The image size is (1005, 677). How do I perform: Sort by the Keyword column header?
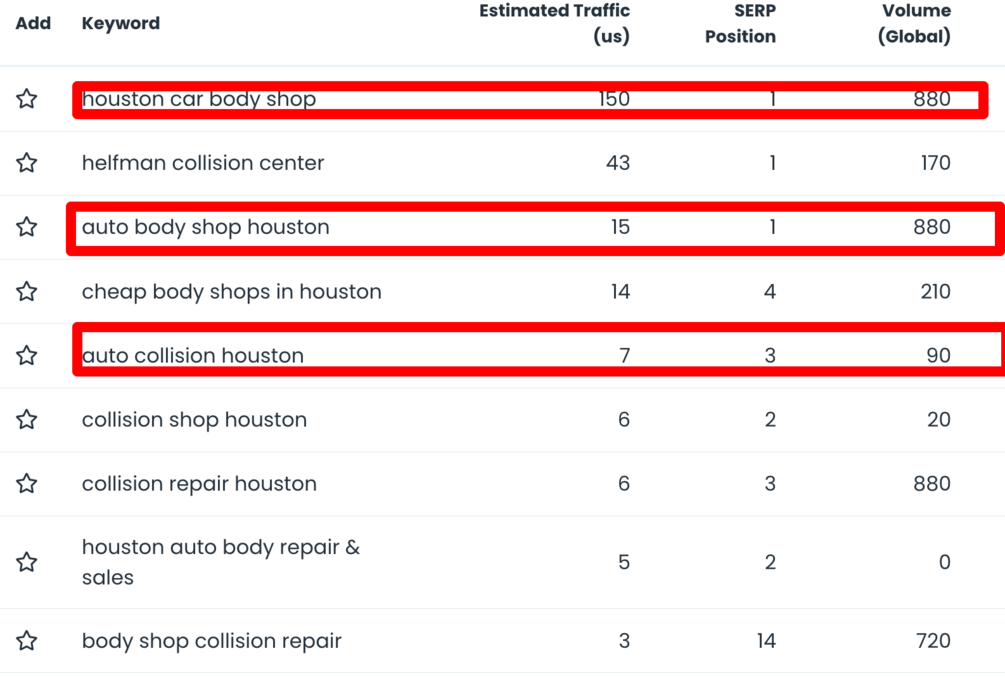[120, 23]
